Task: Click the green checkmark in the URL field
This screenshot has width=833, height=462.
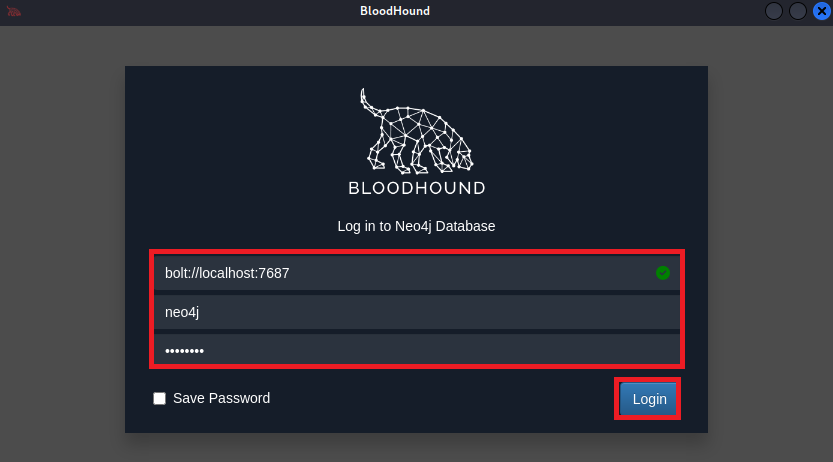Action: pos(662,272)
